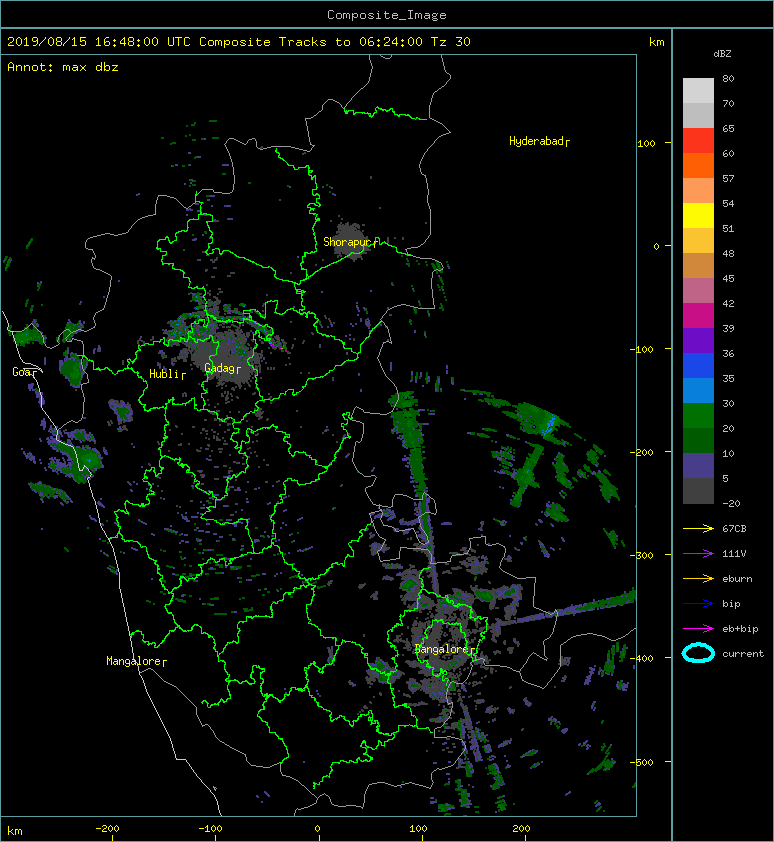The height and width of the screenshot is (842, 774).
Task: Pick the green swatch between 30 and 20
Action: point(698,415)
